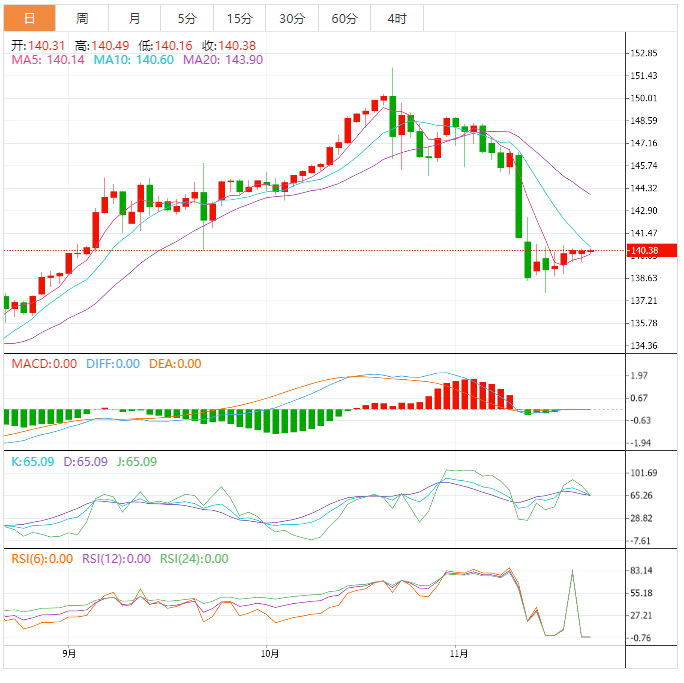
Task: Click the high price 高:140.49
Action: pos(102,46)
